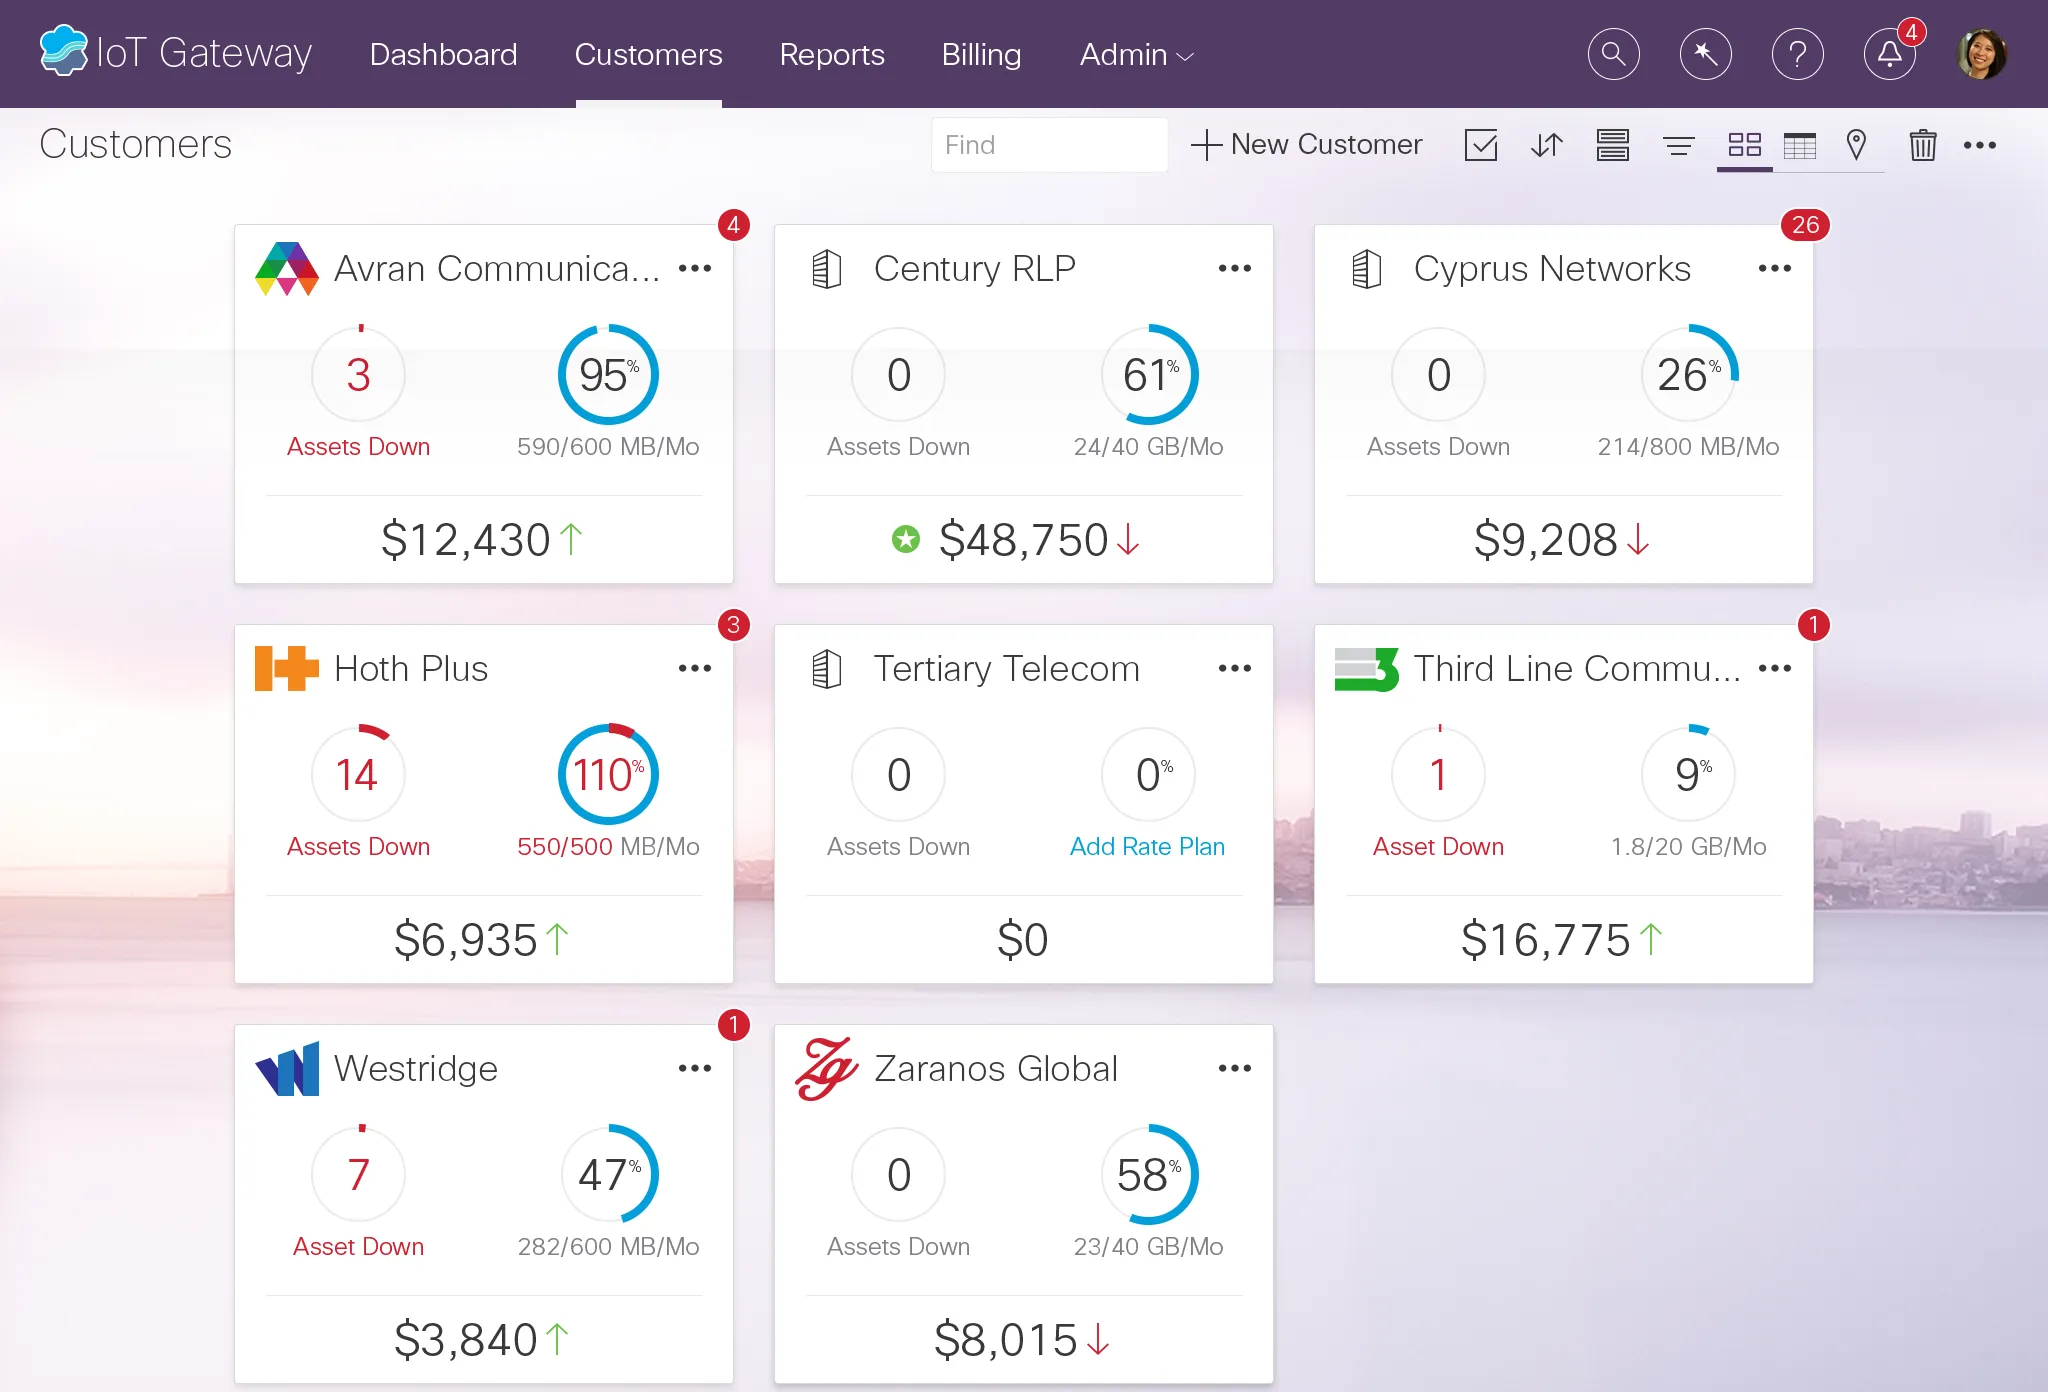Open Avran Communications card options menu
The height and width of the screenshot is (1392, 2048).
point(695,268)
